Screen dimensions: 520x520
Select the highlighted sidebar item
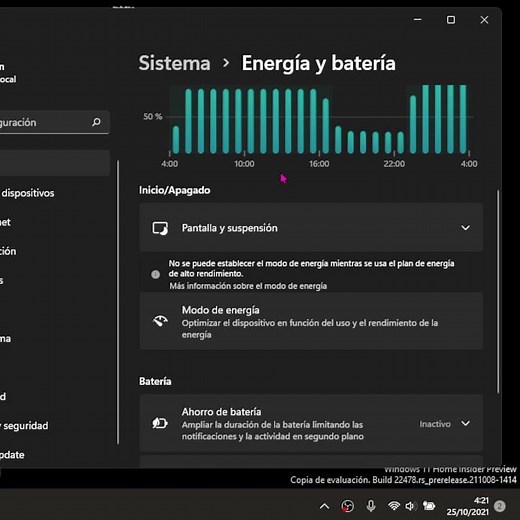[55, 163]
